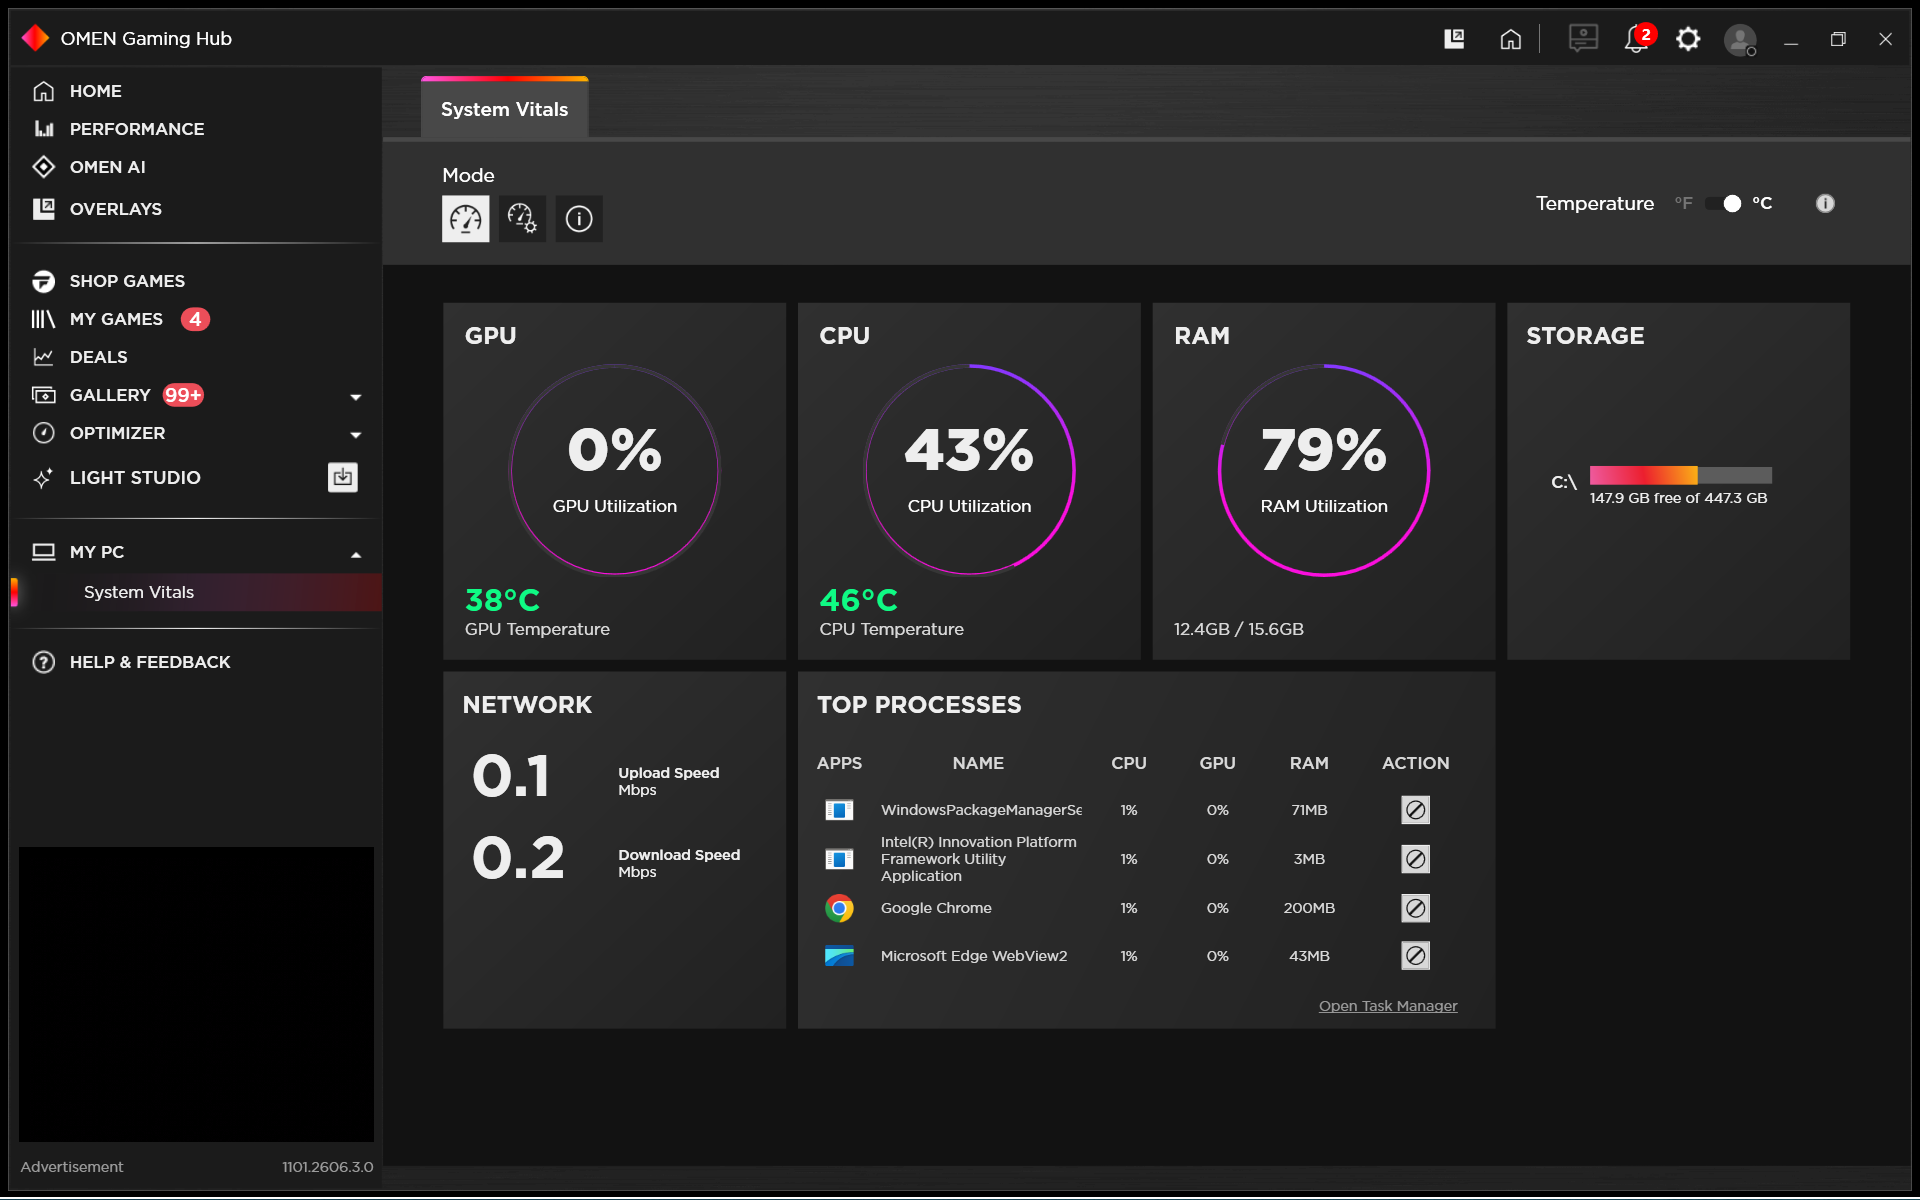Click the Gallery 99+ badge
This screenshot has height=1200, width=1920.
(183, 395)
